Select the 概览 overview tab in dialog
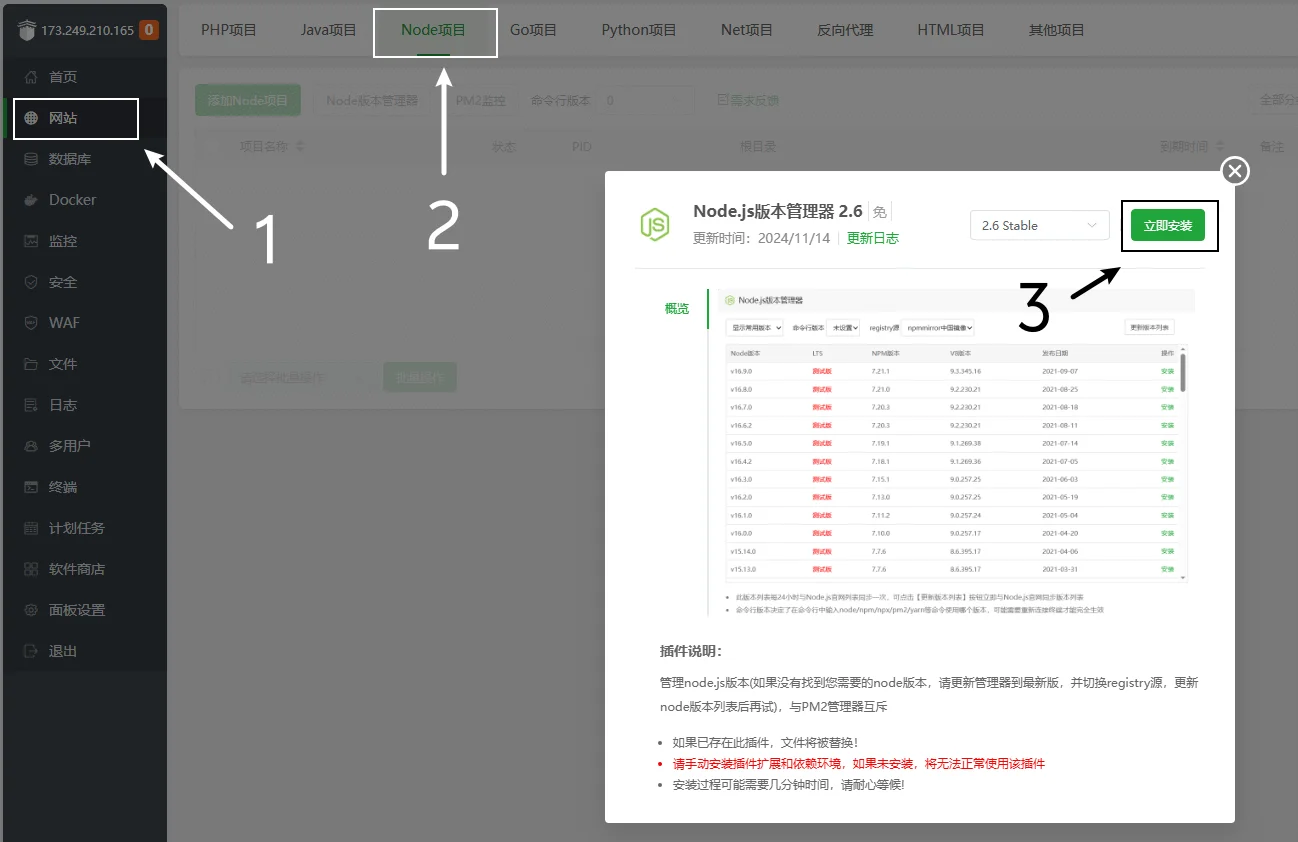 [x=677, y=309]
